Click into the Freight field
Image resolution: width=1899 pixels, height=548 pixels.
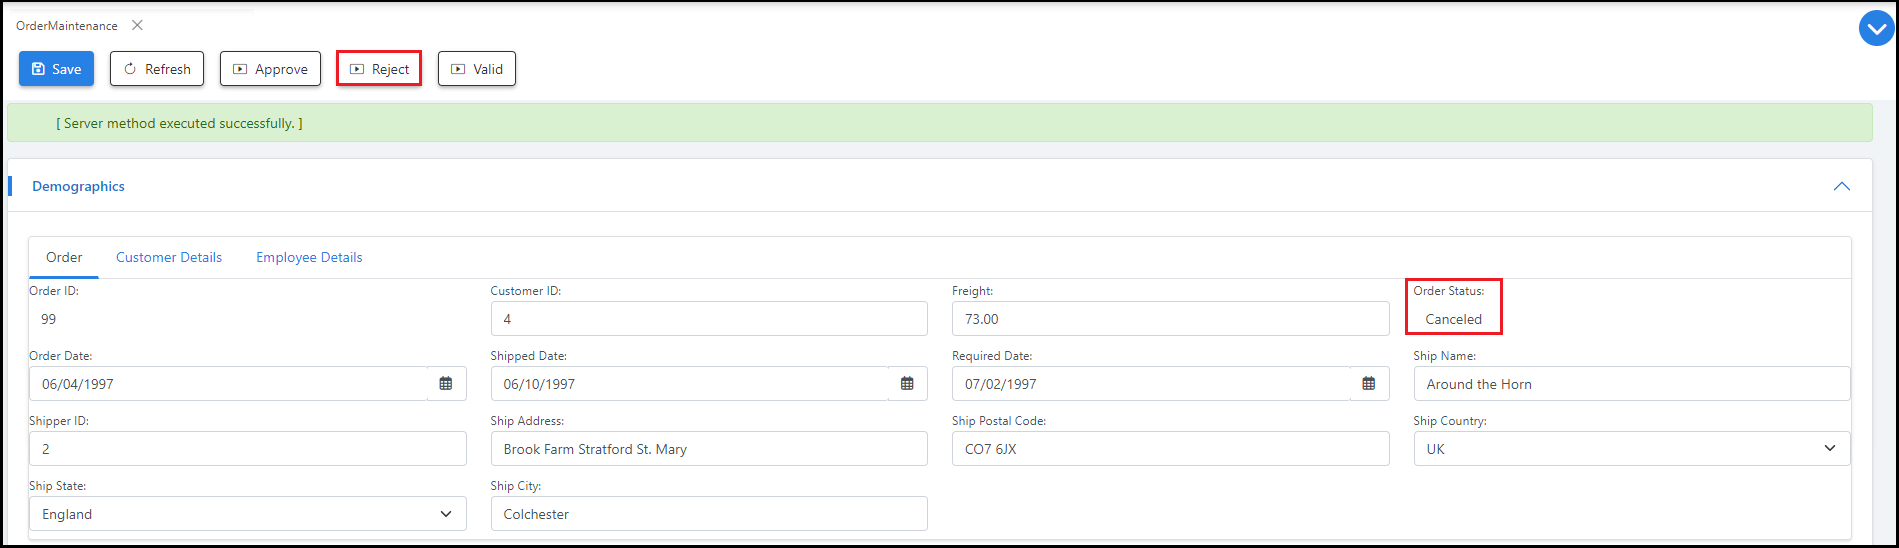(x=1169, y=319)
